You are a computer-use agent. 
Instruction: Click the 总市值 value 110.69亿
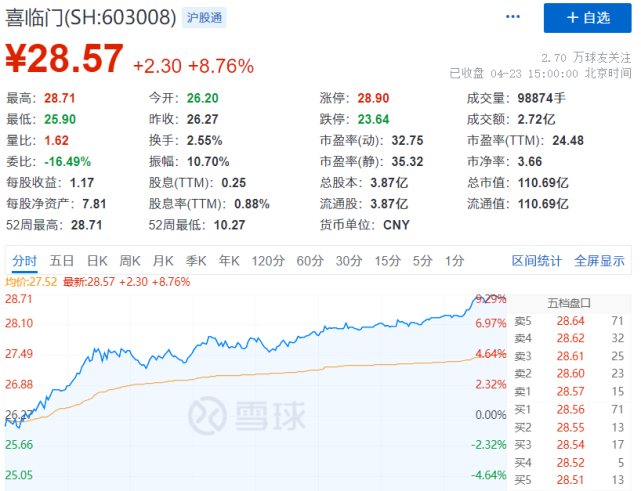tap(543, 183)
